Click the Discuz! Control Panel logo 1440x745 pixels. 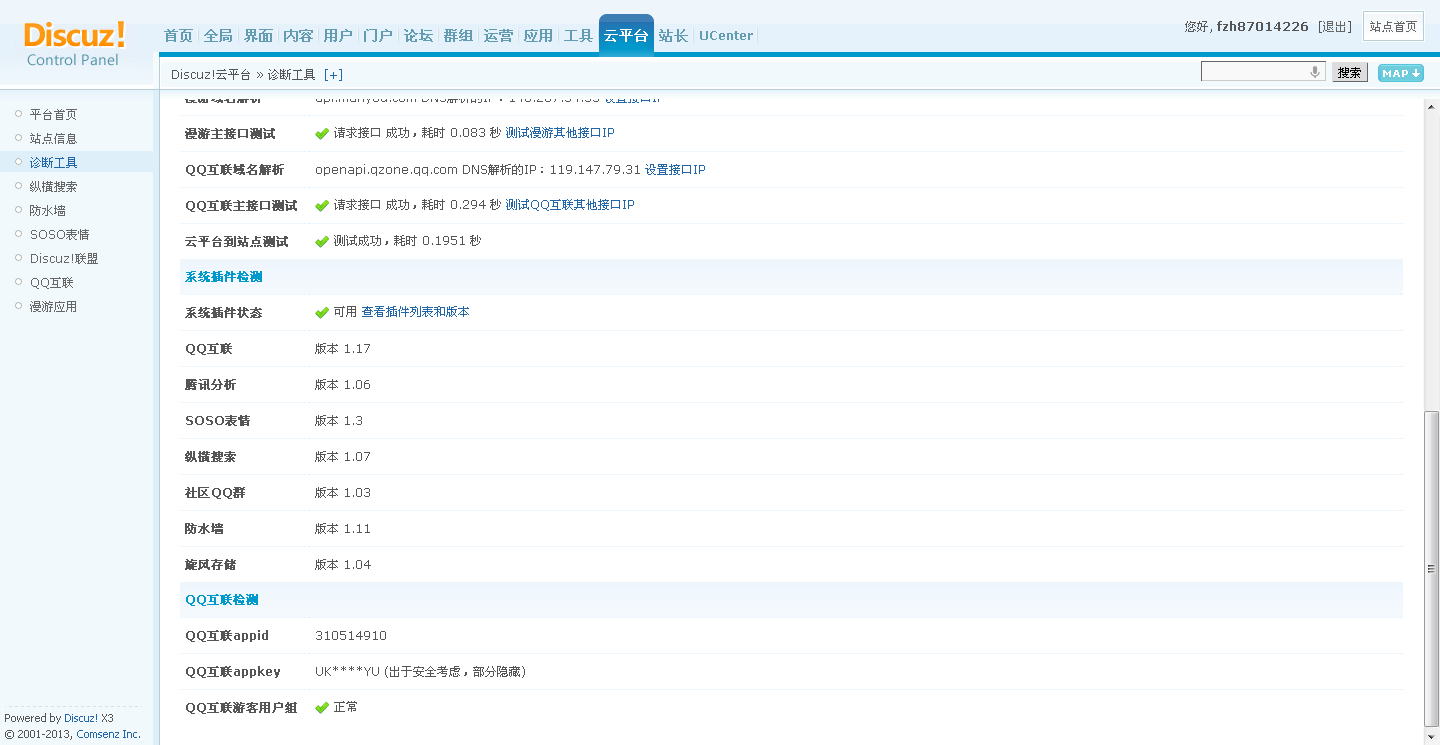[x=74, y=44]
